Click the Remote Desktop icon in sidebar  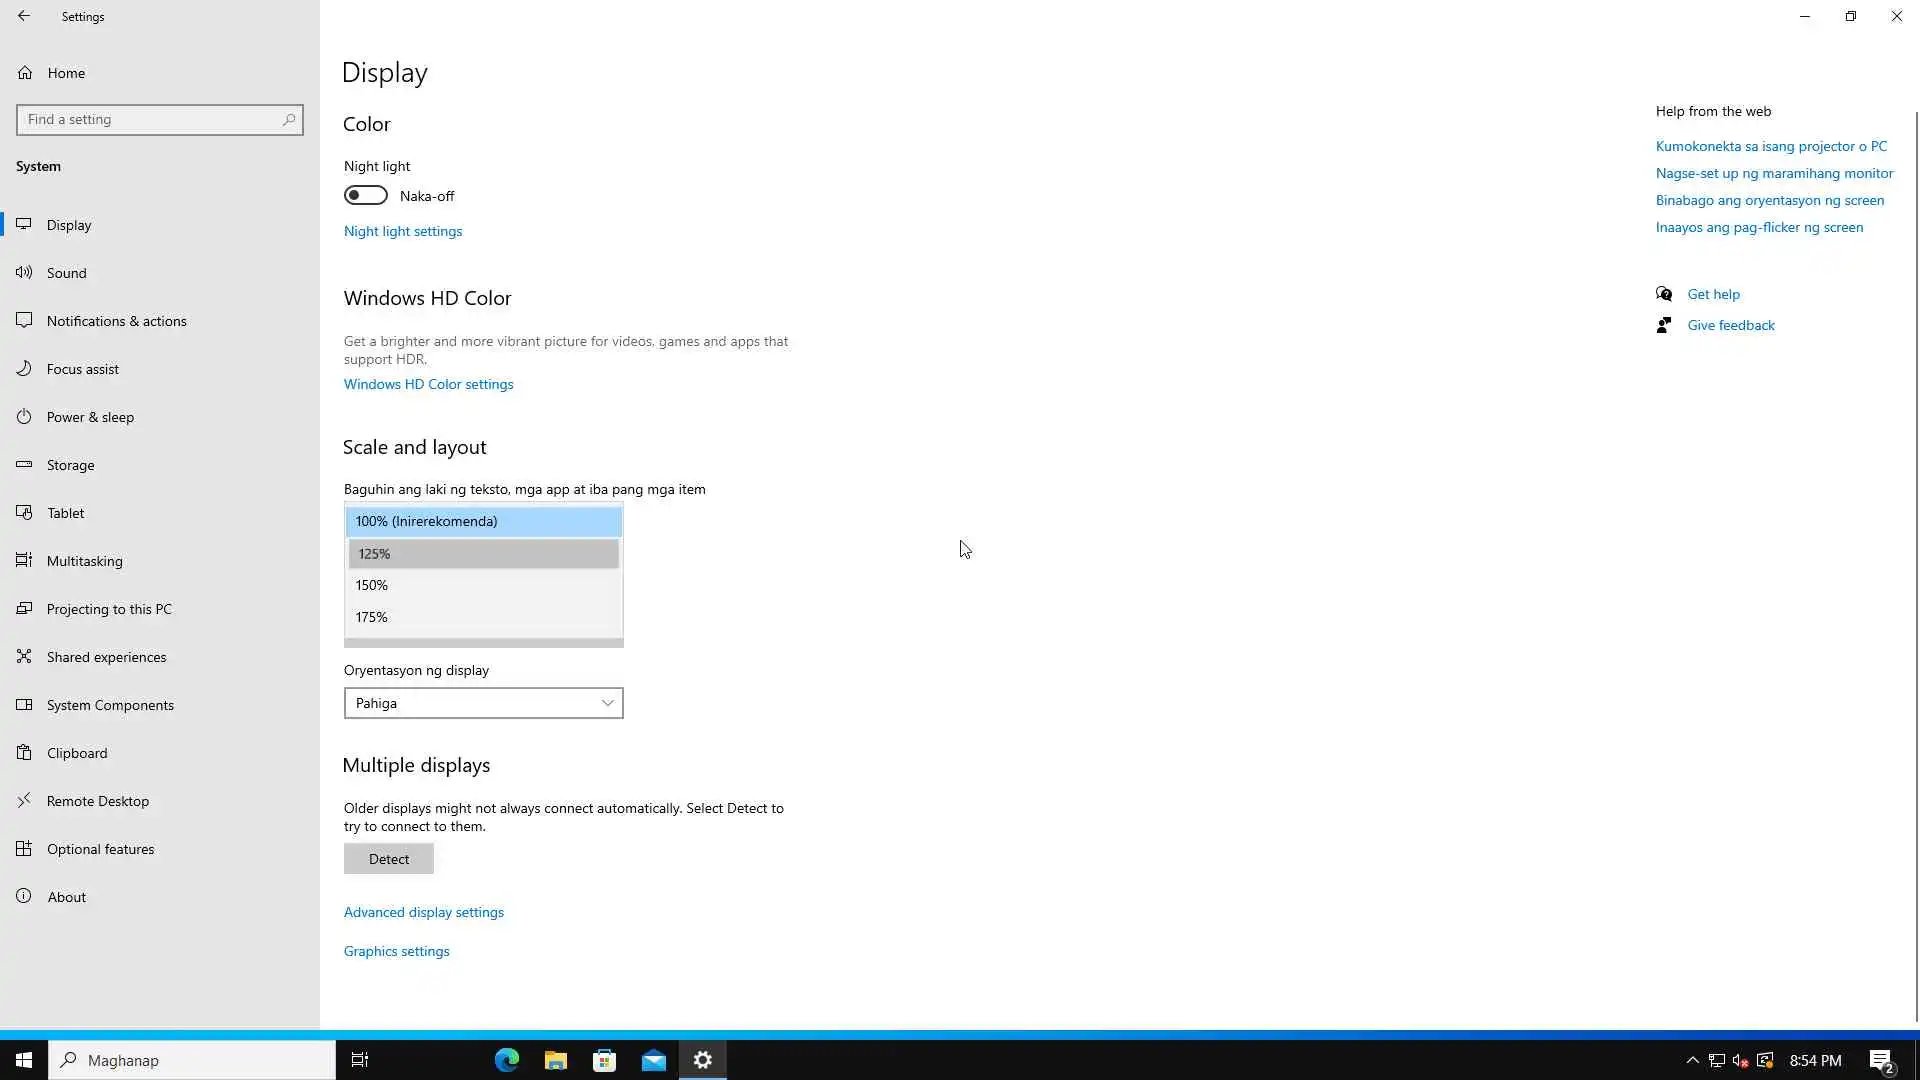click(24, 800)
